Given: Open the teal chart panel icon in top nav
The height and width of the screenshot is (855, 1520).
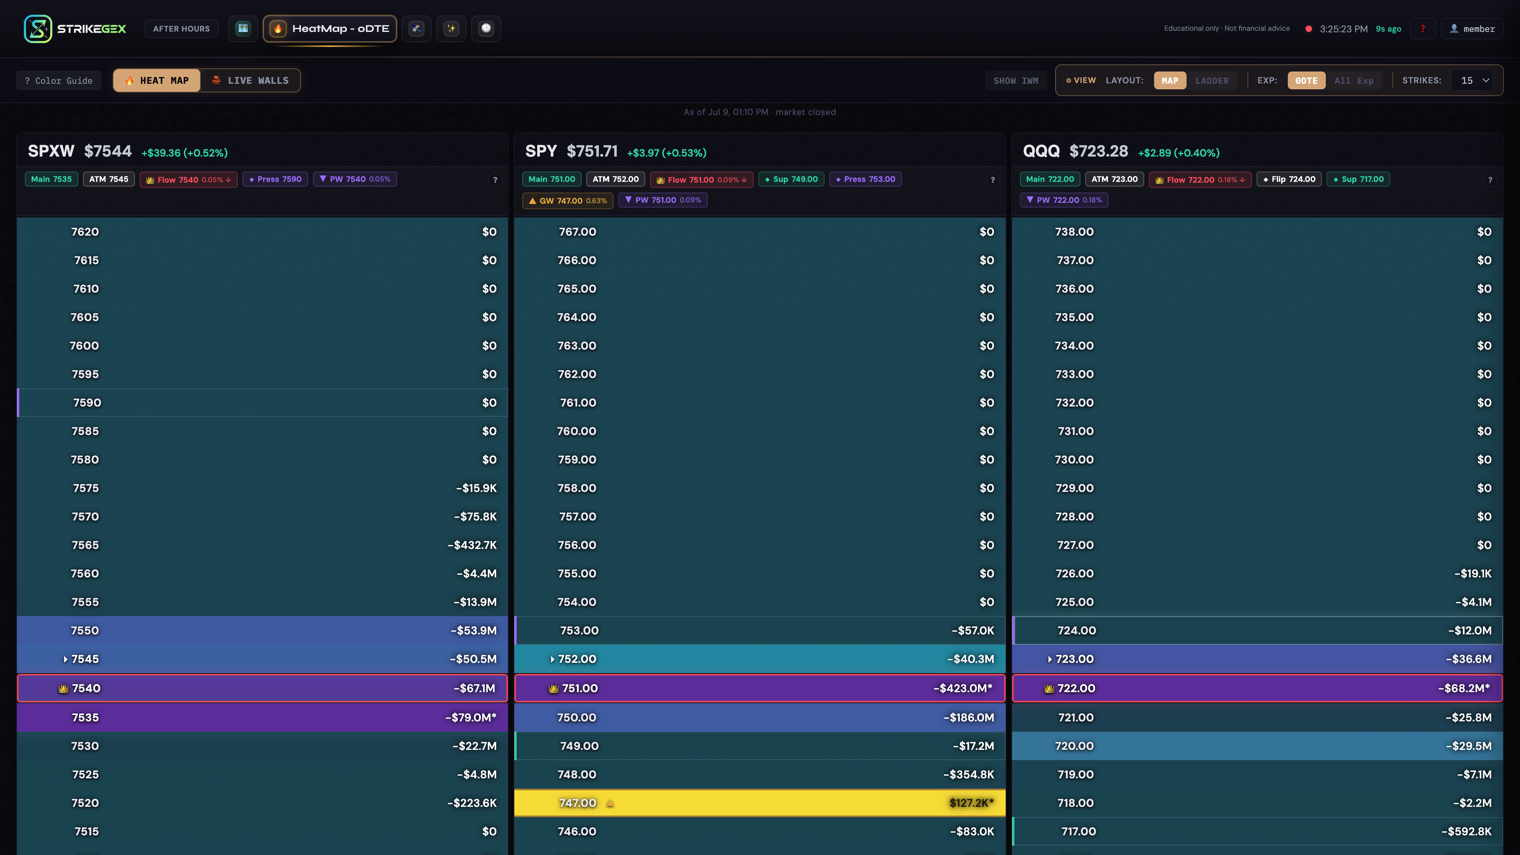Looking at the screenshot, I should click(242, 29).
